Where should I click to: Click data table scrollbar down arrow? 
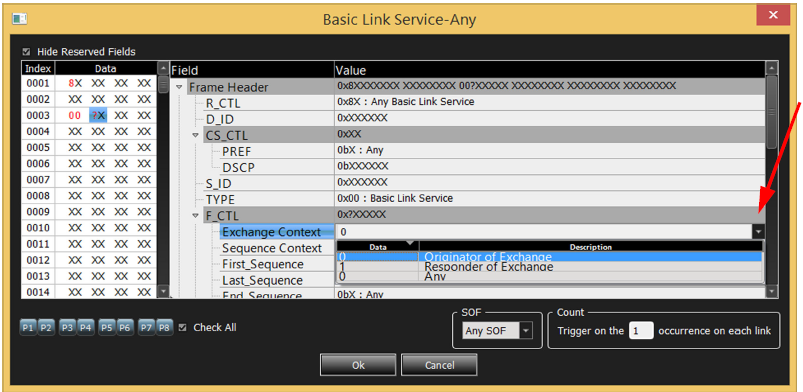click(163, 292)
